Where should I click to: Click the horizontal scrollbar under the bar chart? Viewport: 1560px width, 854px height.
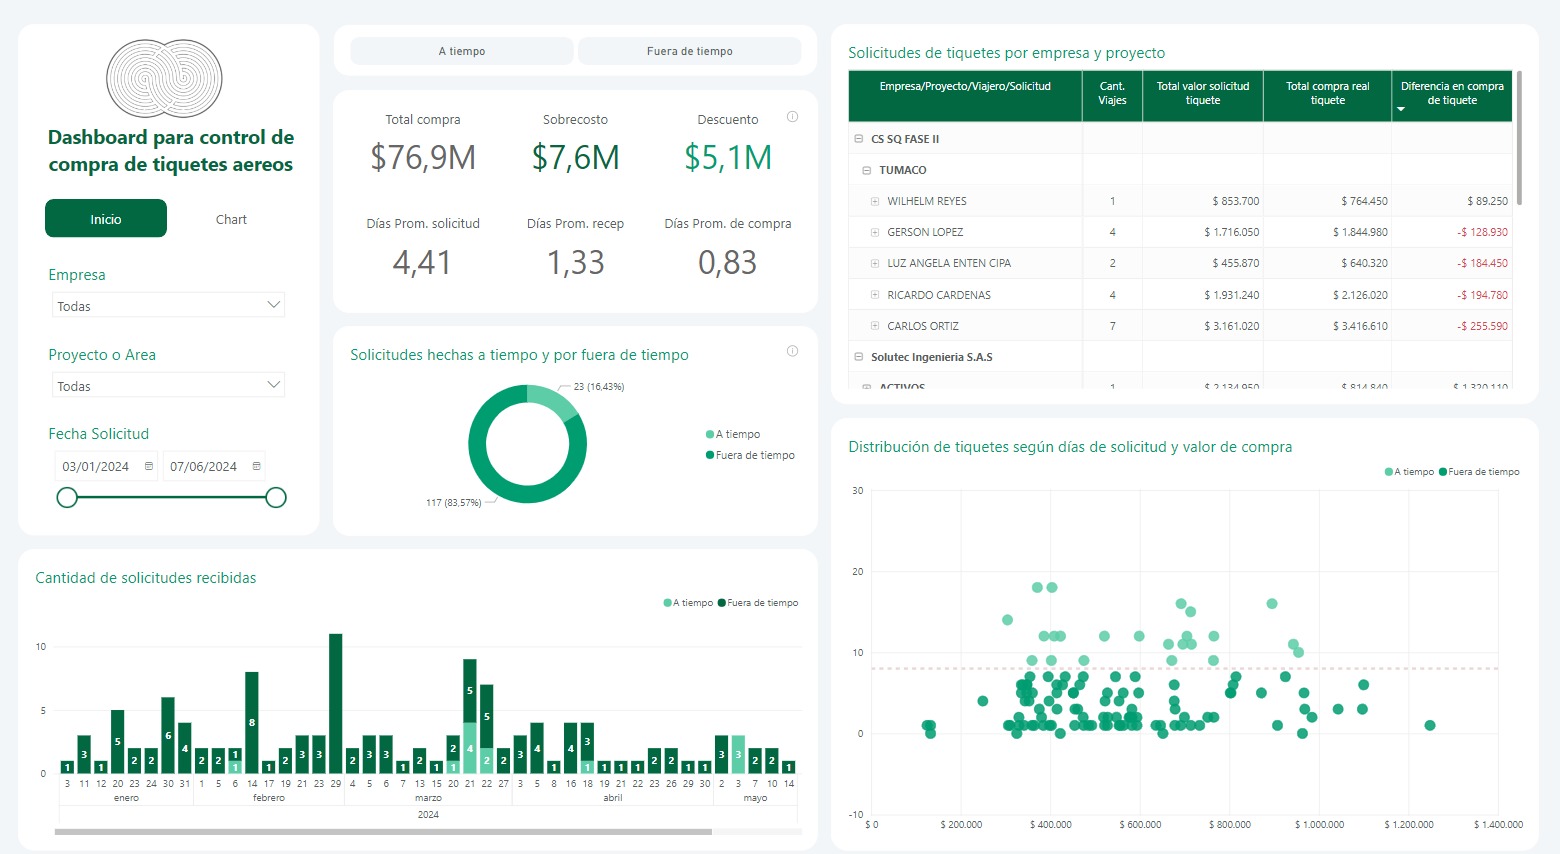point(383,831)
